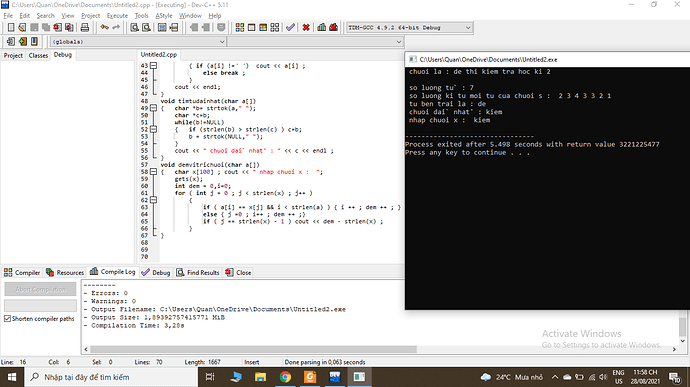The height and width of the screenshot is (387, 690).
Task: Open the AStyle menu
Action: [164, 15]
